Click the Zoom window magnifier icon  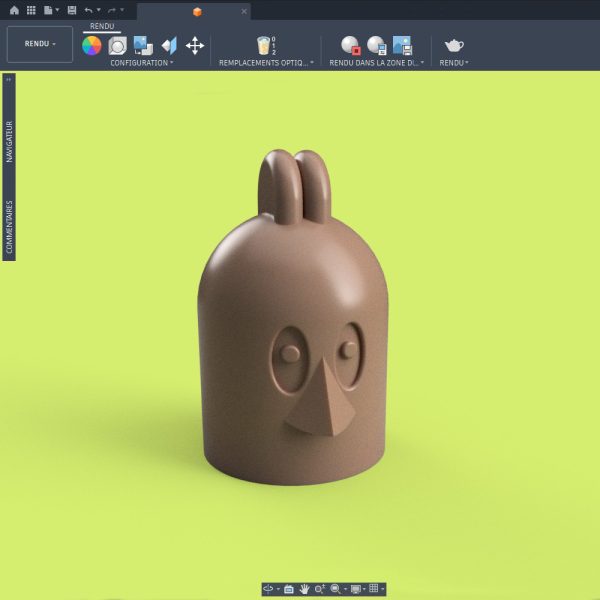(x=335, y=589)
